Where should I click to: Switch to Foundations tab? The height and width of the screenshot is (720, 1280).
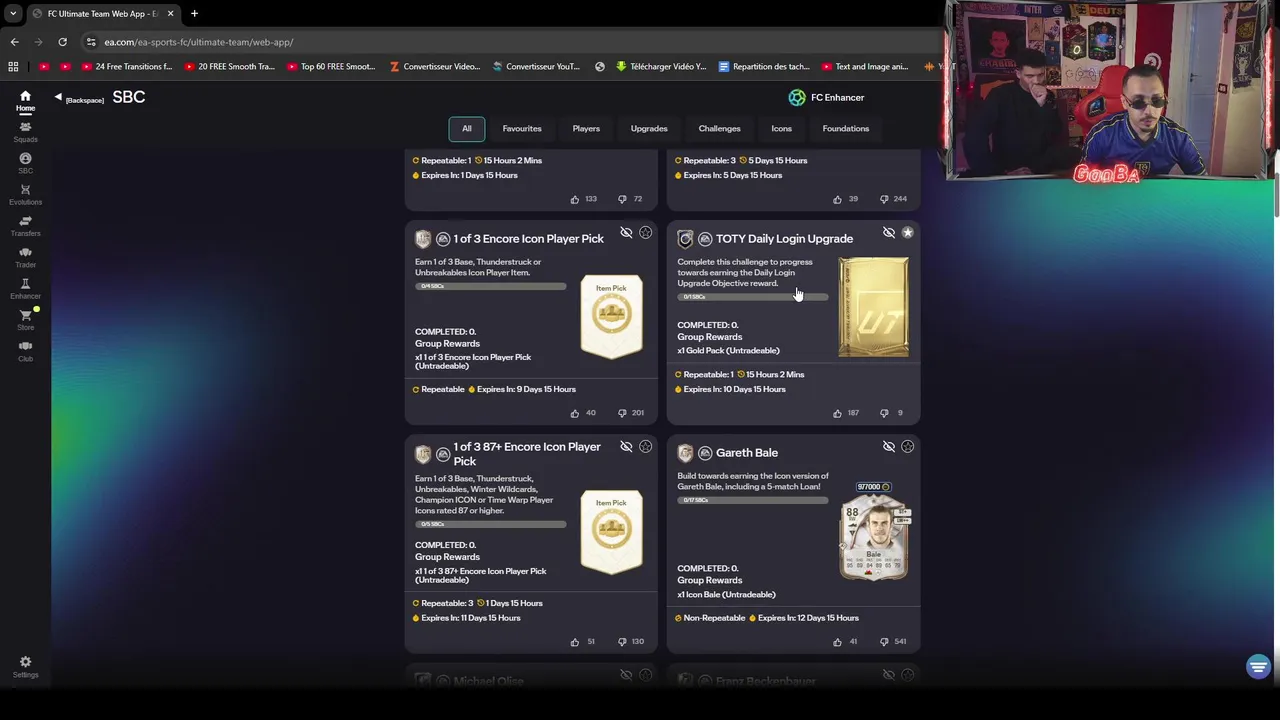pyautogui.click(x=846, y=128)
